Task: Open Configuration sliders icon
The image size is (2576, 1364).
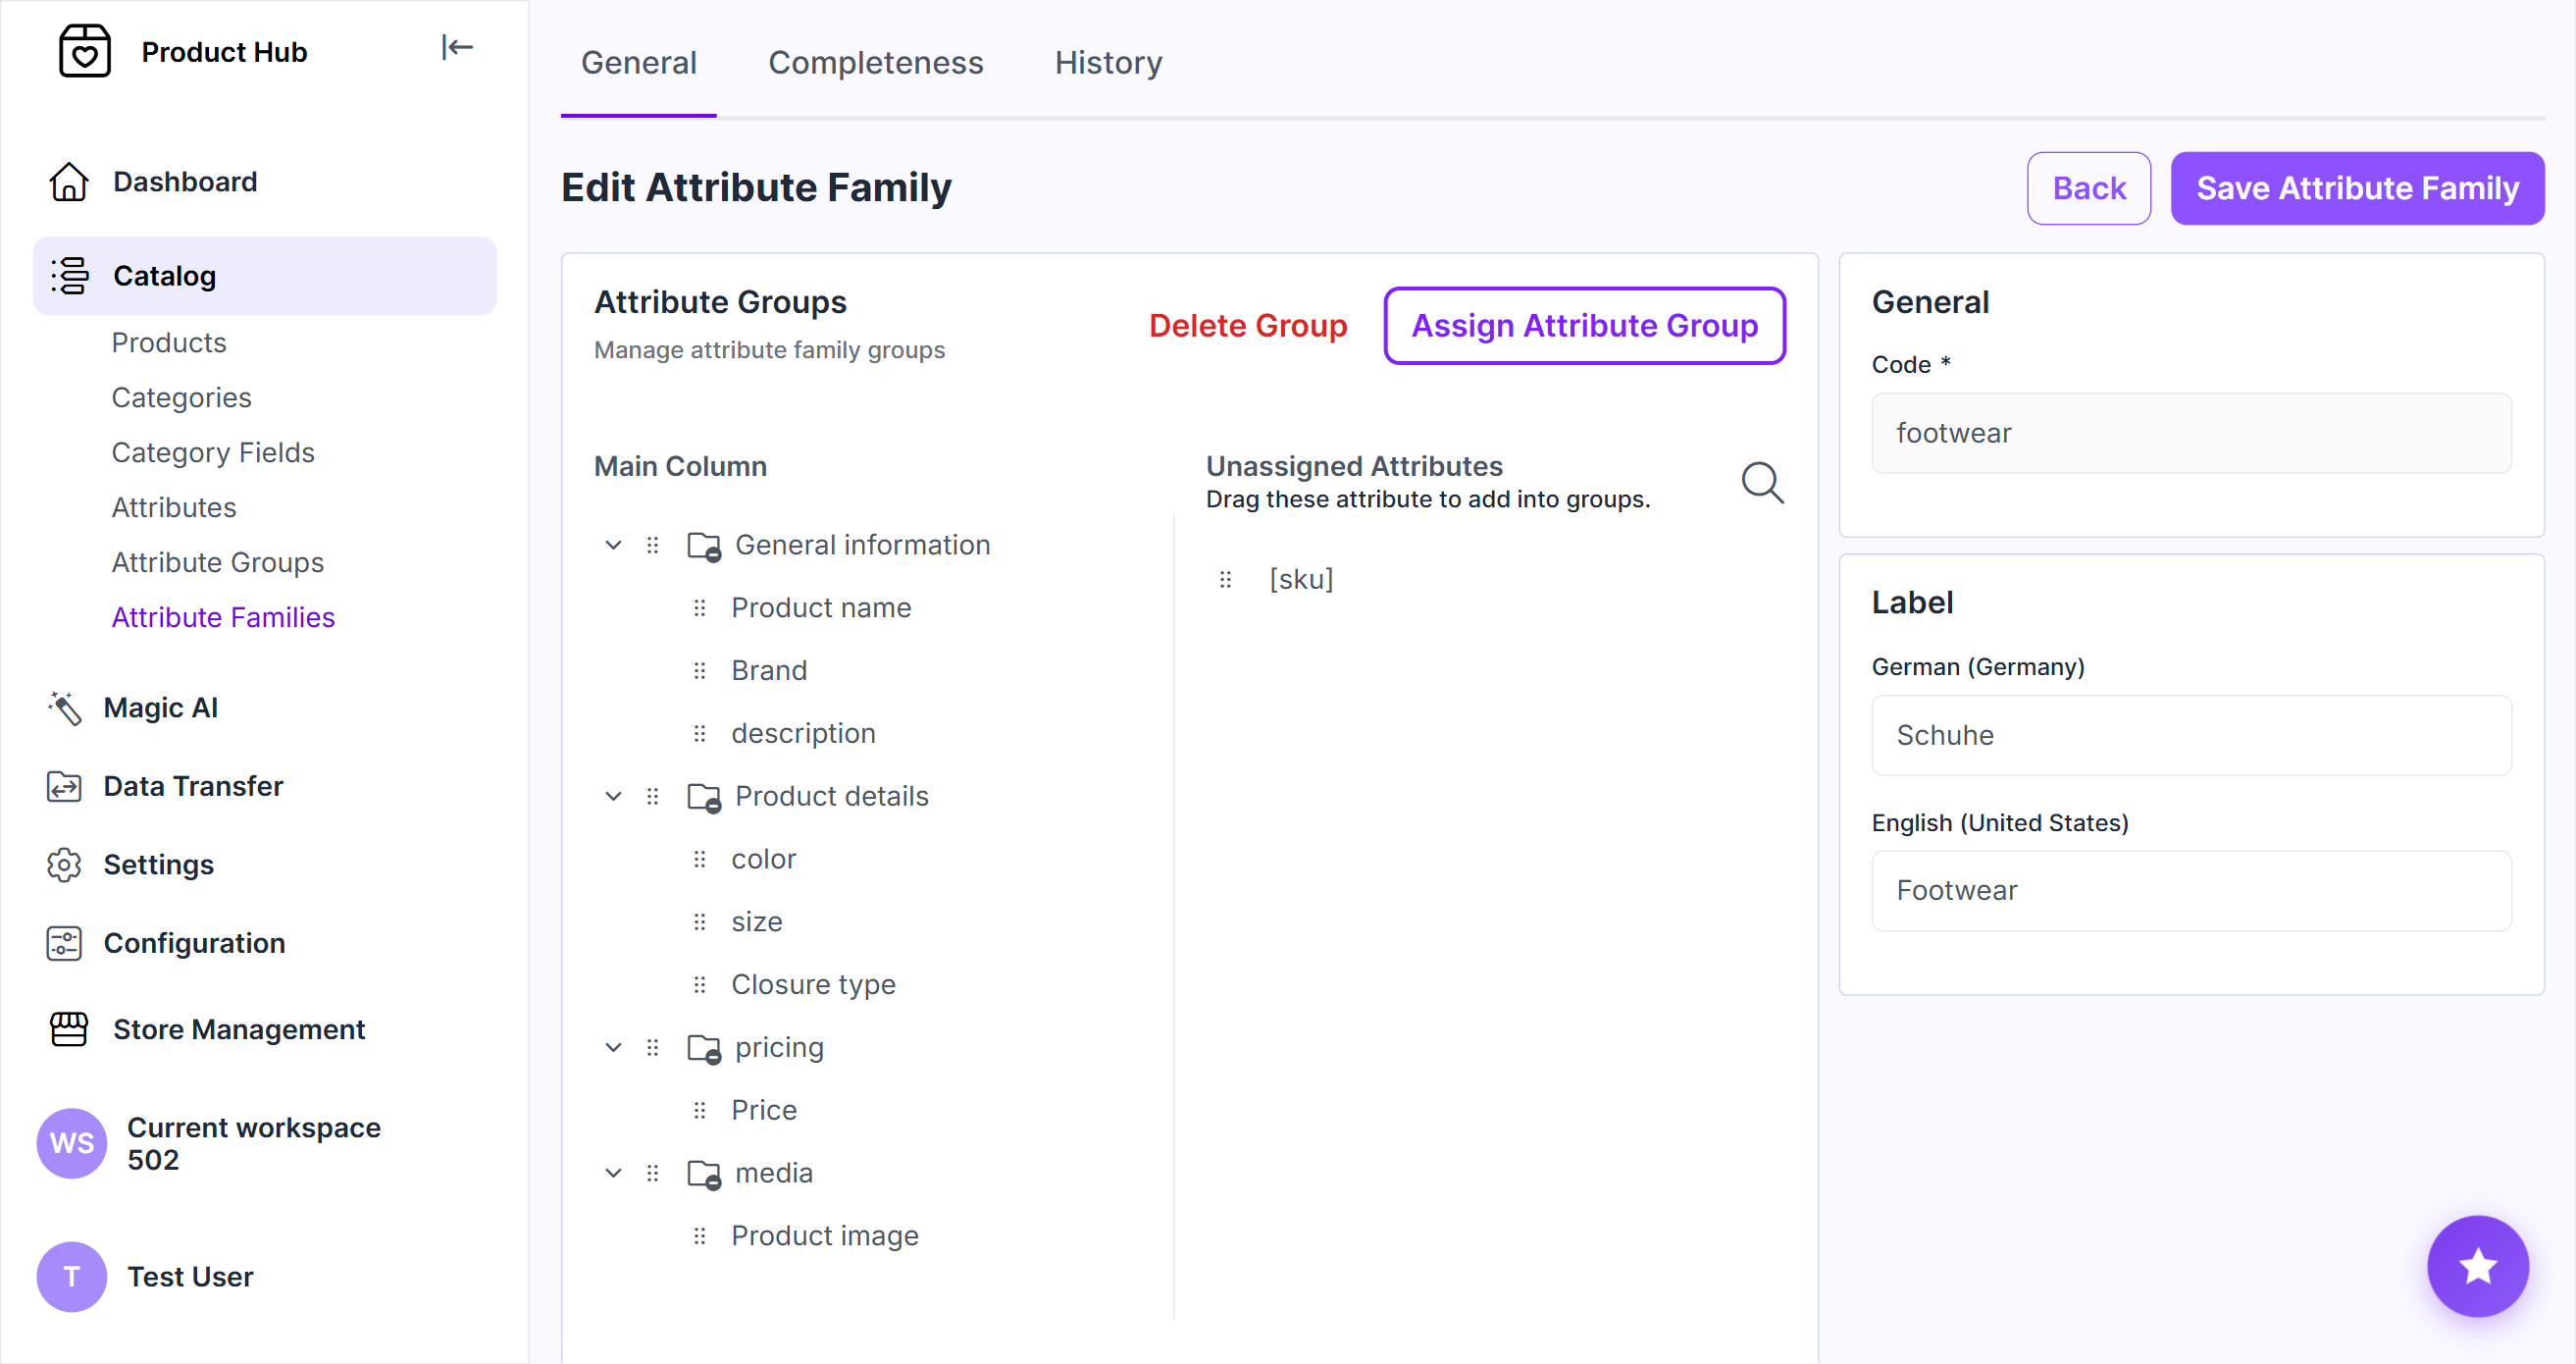Action: tap(64, 944)
